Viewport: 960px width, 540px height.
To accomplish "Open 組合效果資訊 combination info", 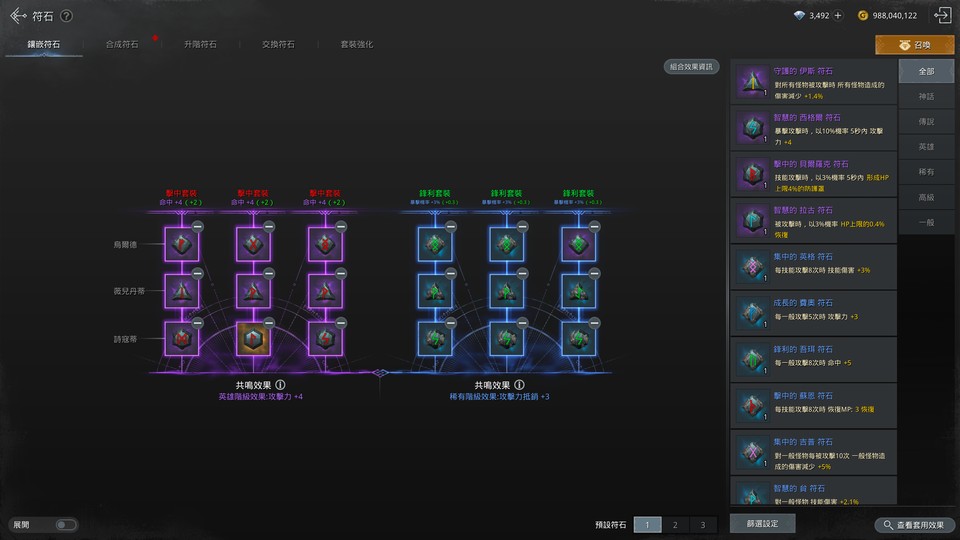I will 691,67.
